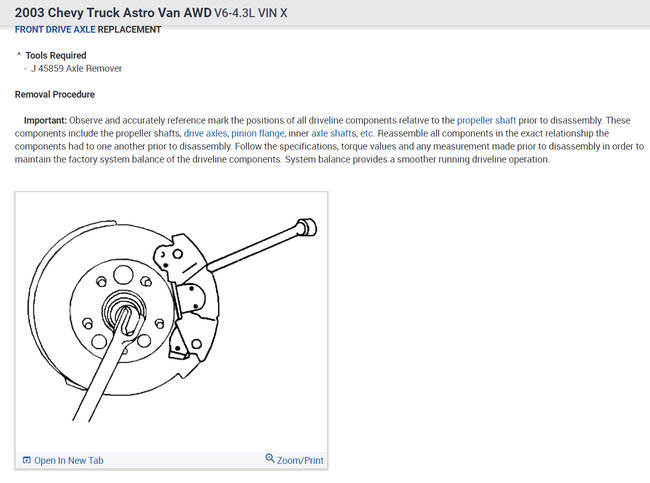Click the 2003 Chevy Truck Astro Van title
The image size is (650, 483).
(113, 13)
